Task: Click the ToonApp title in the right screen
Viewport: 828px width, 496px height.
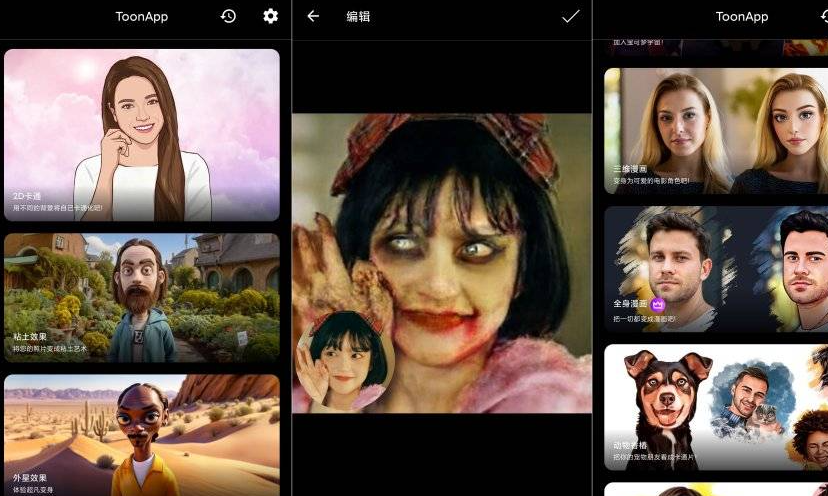Action: tap(741, 16)
